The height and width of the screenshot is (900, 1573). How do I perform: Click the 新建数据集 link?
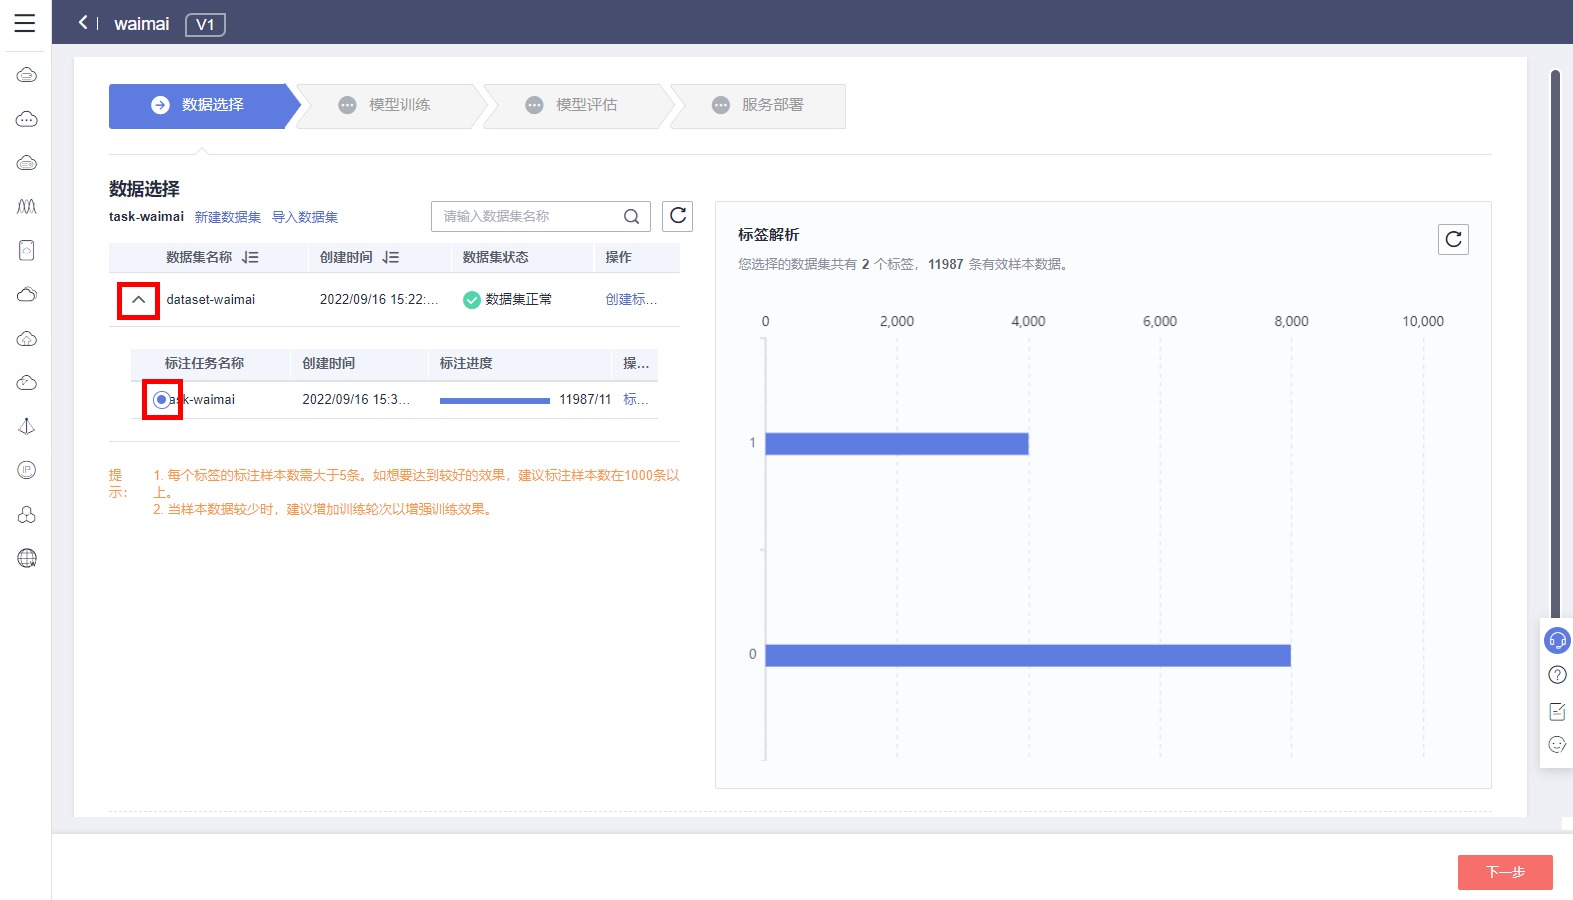(227, 217)
